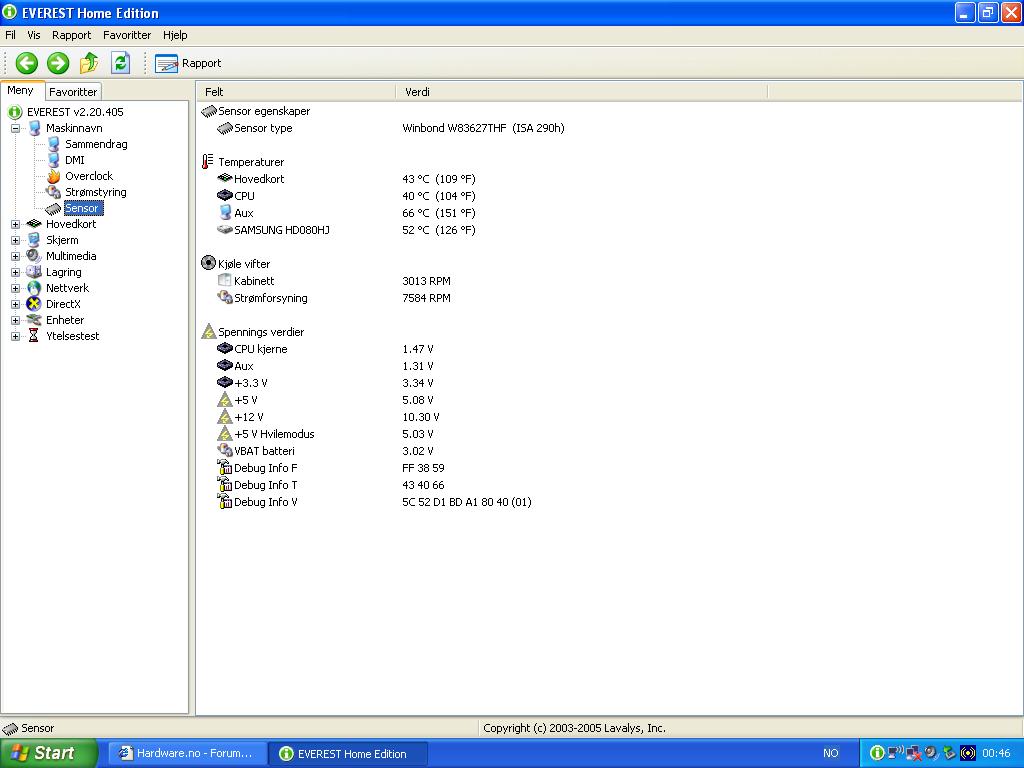Open the Vis menu
This screenshot has height=768, width=1024.
click(x=34, y=35)
